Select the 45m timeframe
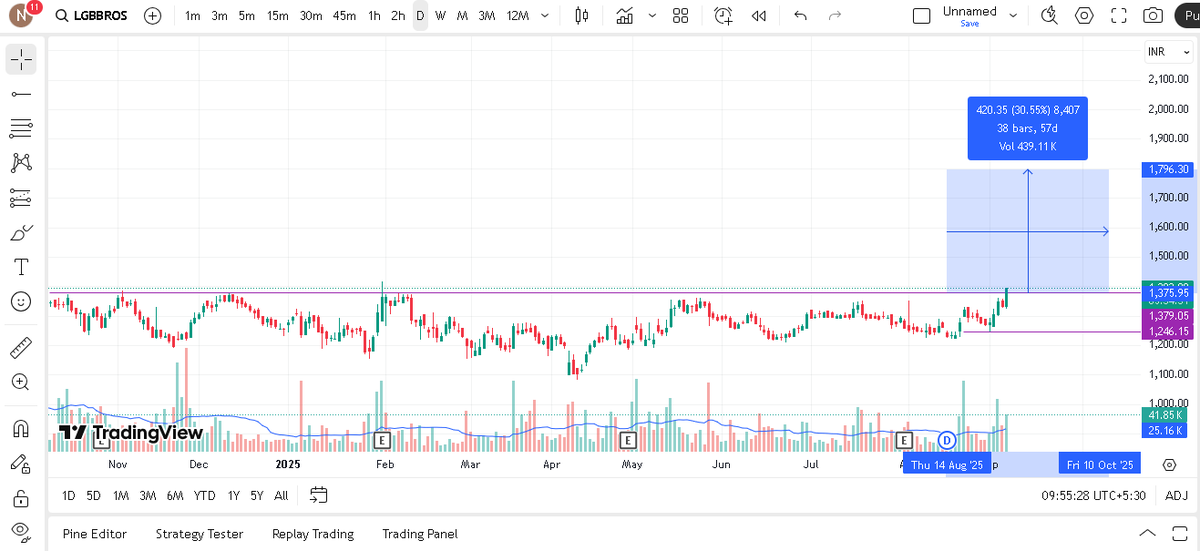This screenshot has height=551, width=1200. (x=345, y=16)
